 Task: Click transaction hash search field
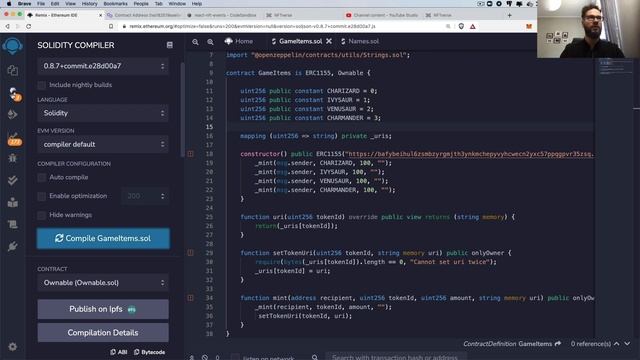click(x=395, y=357)
